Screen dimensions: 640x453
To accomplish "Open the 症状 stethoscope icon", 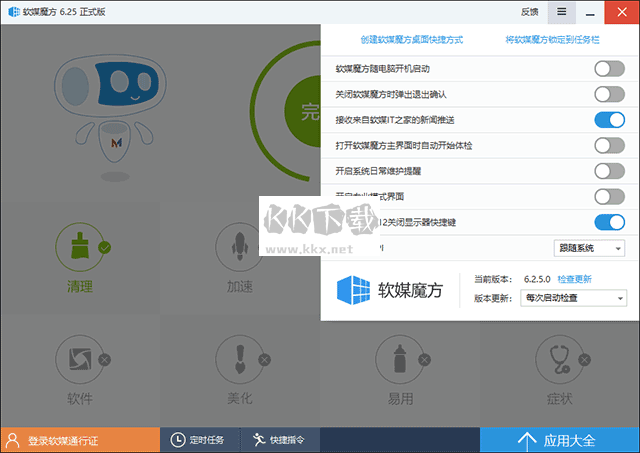I will [560, 359].
